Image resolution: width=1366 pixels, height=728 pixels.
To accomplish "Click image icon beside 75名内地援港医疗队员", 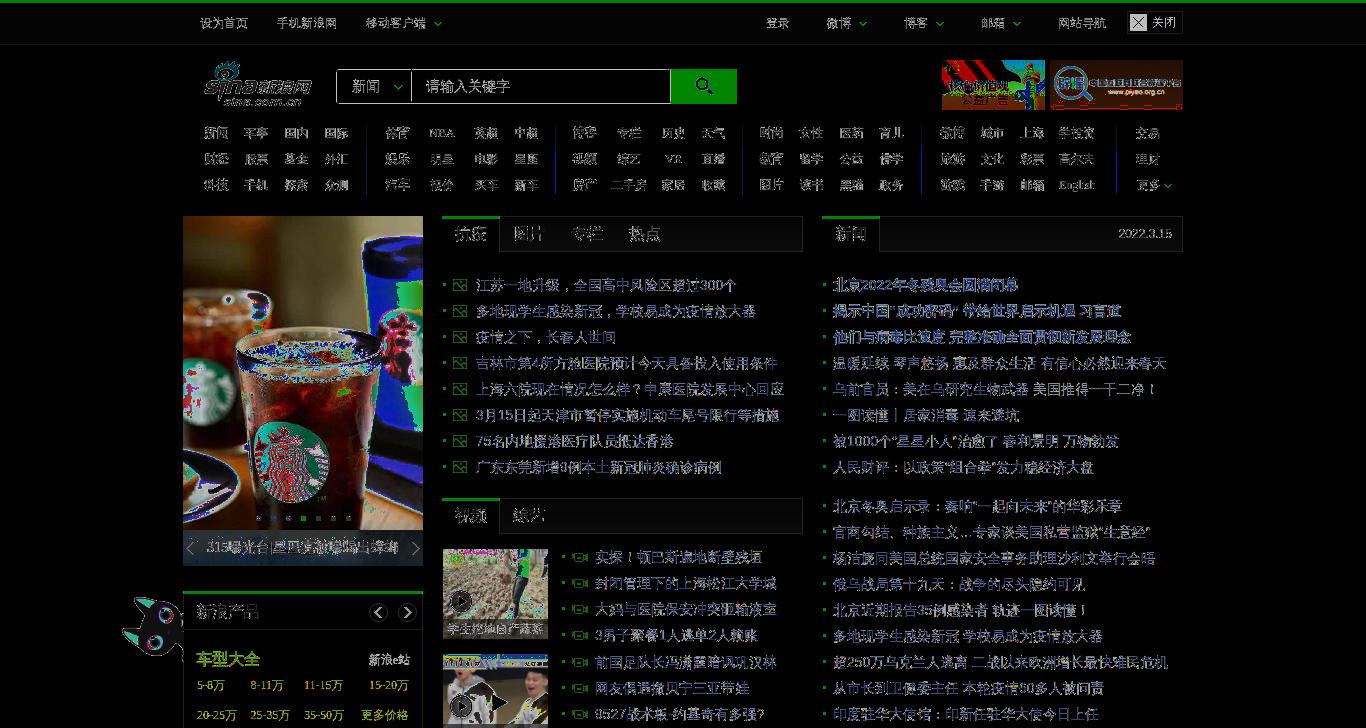I will tap(460, 441).
